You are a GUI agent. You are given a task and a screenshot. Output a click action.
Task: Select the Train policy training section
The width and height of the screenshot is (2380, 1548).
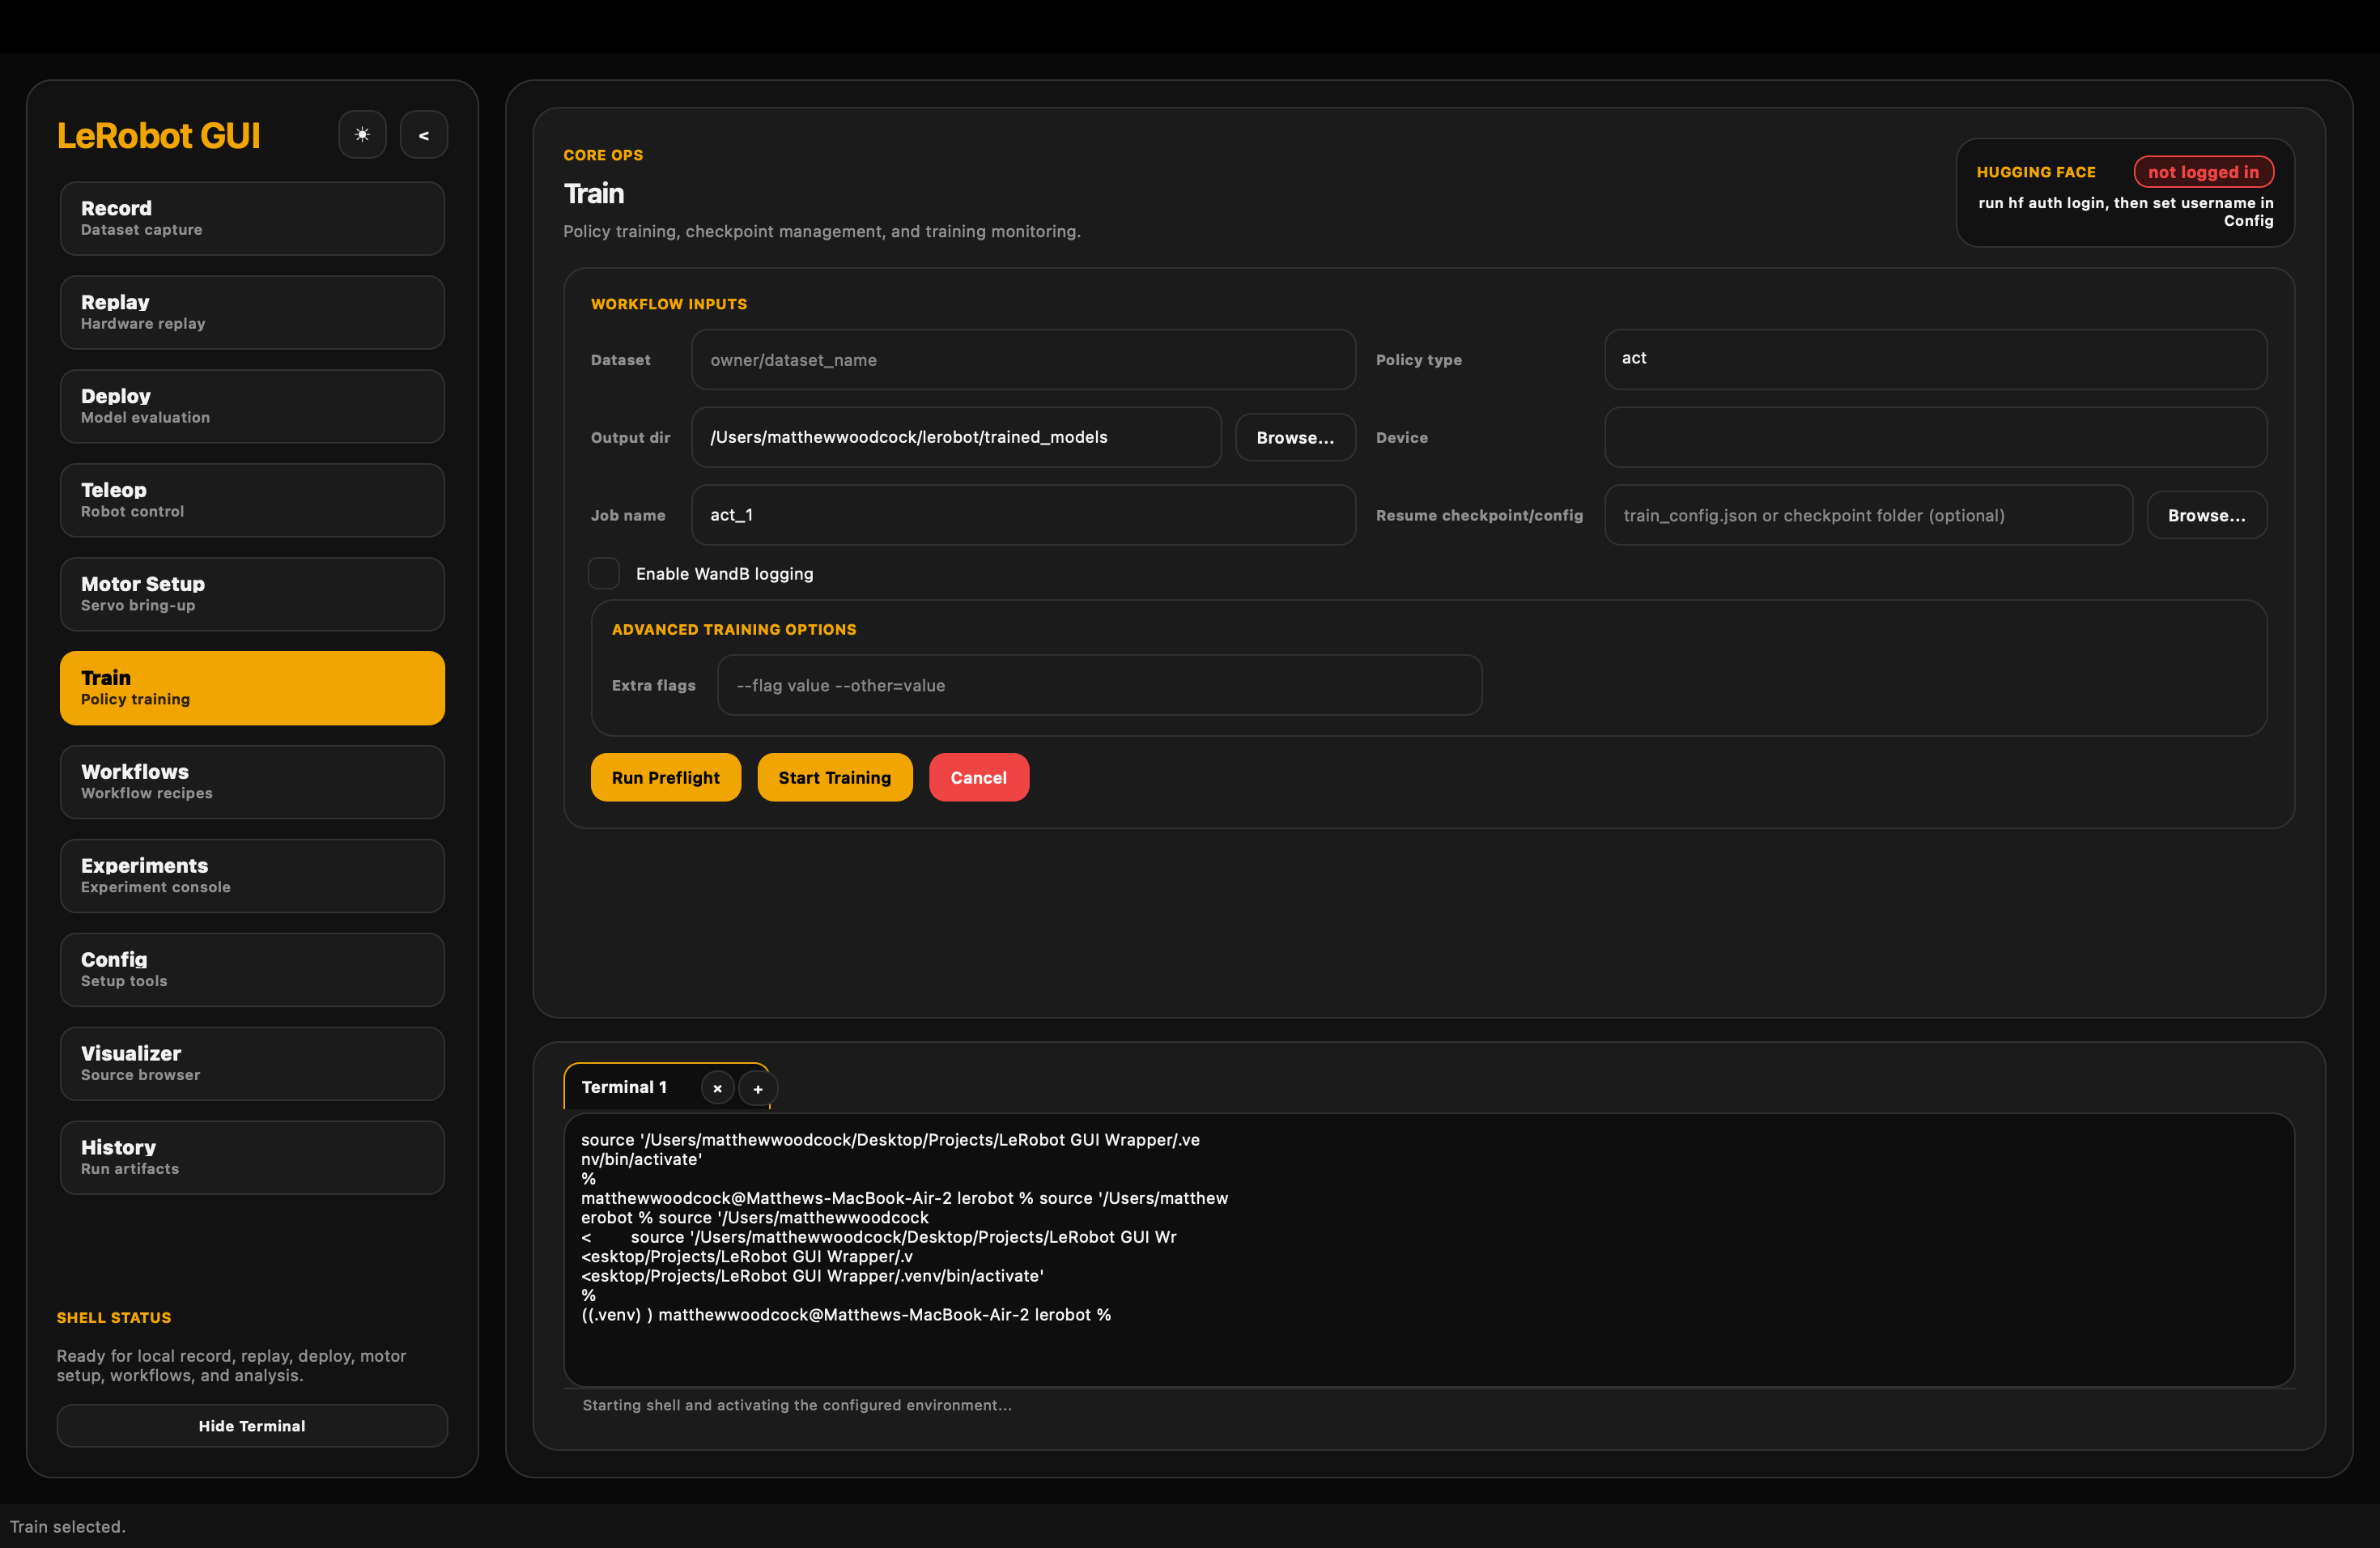click(x=252, y=688)
